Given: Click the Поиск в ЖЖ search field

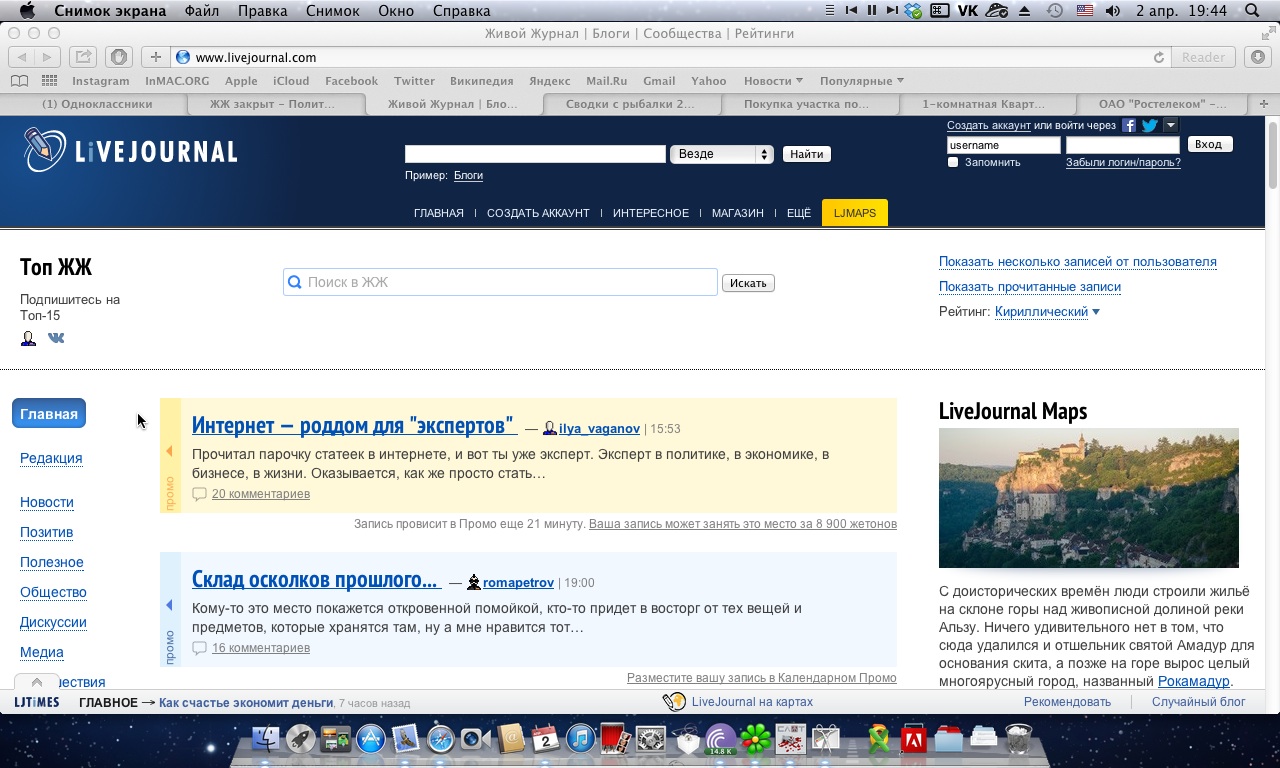Looking at the screenshot, I should (500, 282).
